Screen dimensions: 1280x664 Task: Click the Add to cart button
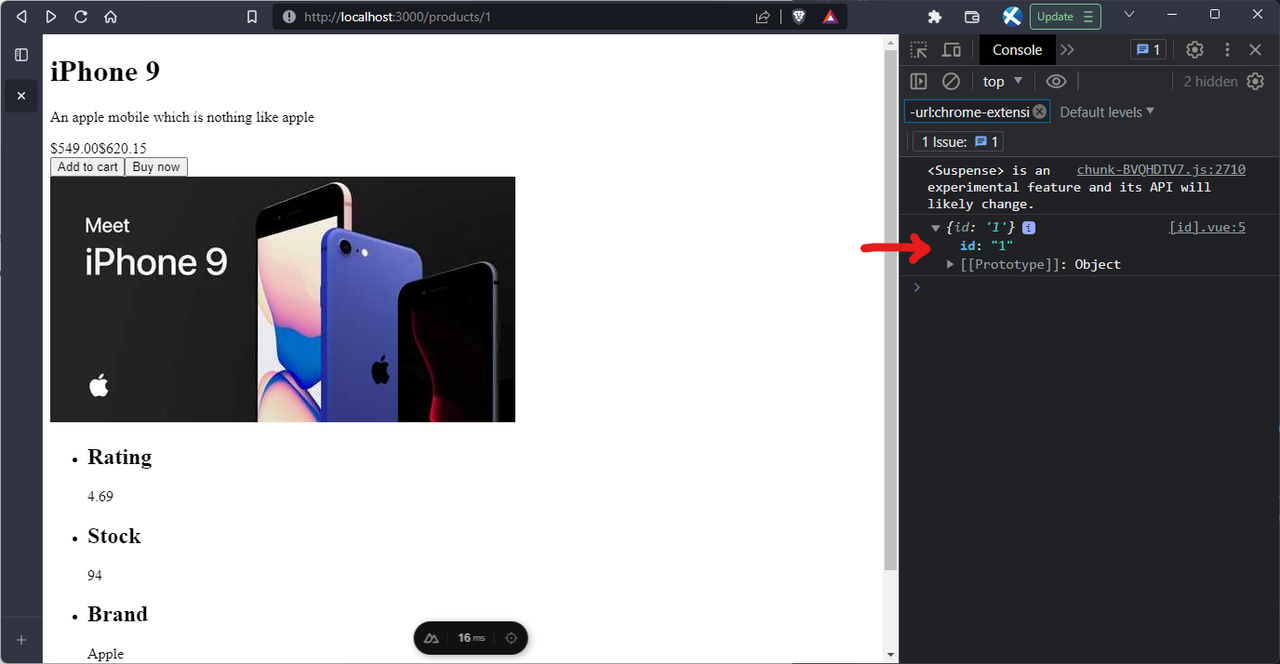[86, 166]
